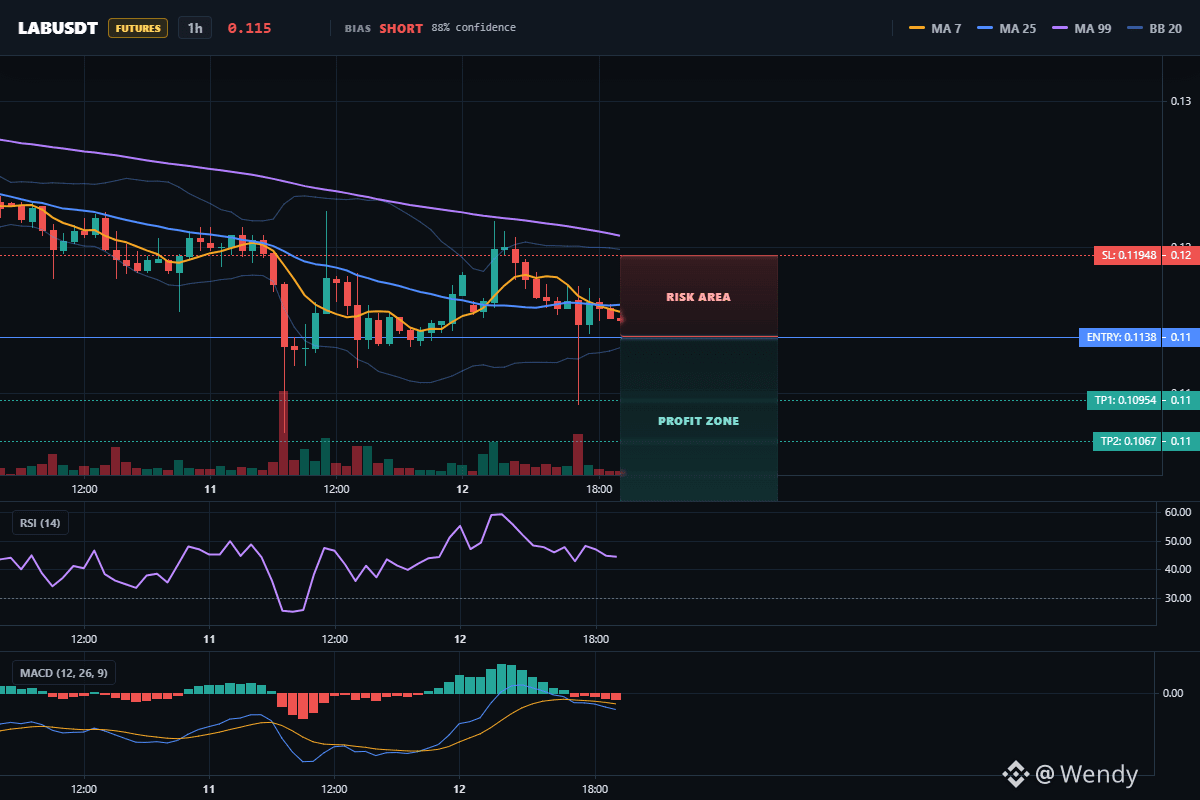Click the 40.00 RSI axis value
Viewport: 1200px width, 800px height.
pos(1178,569)
